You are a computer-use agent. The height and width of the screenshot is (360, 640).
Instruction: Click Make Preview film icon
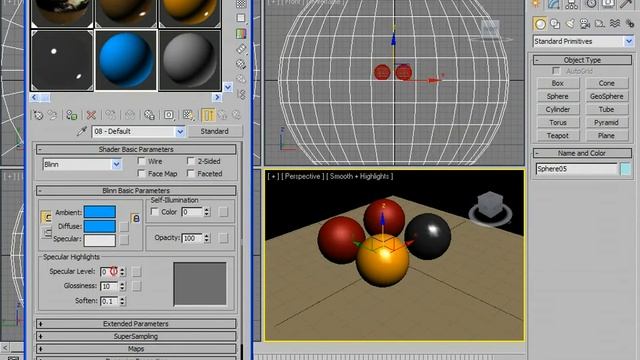[241, 49]
